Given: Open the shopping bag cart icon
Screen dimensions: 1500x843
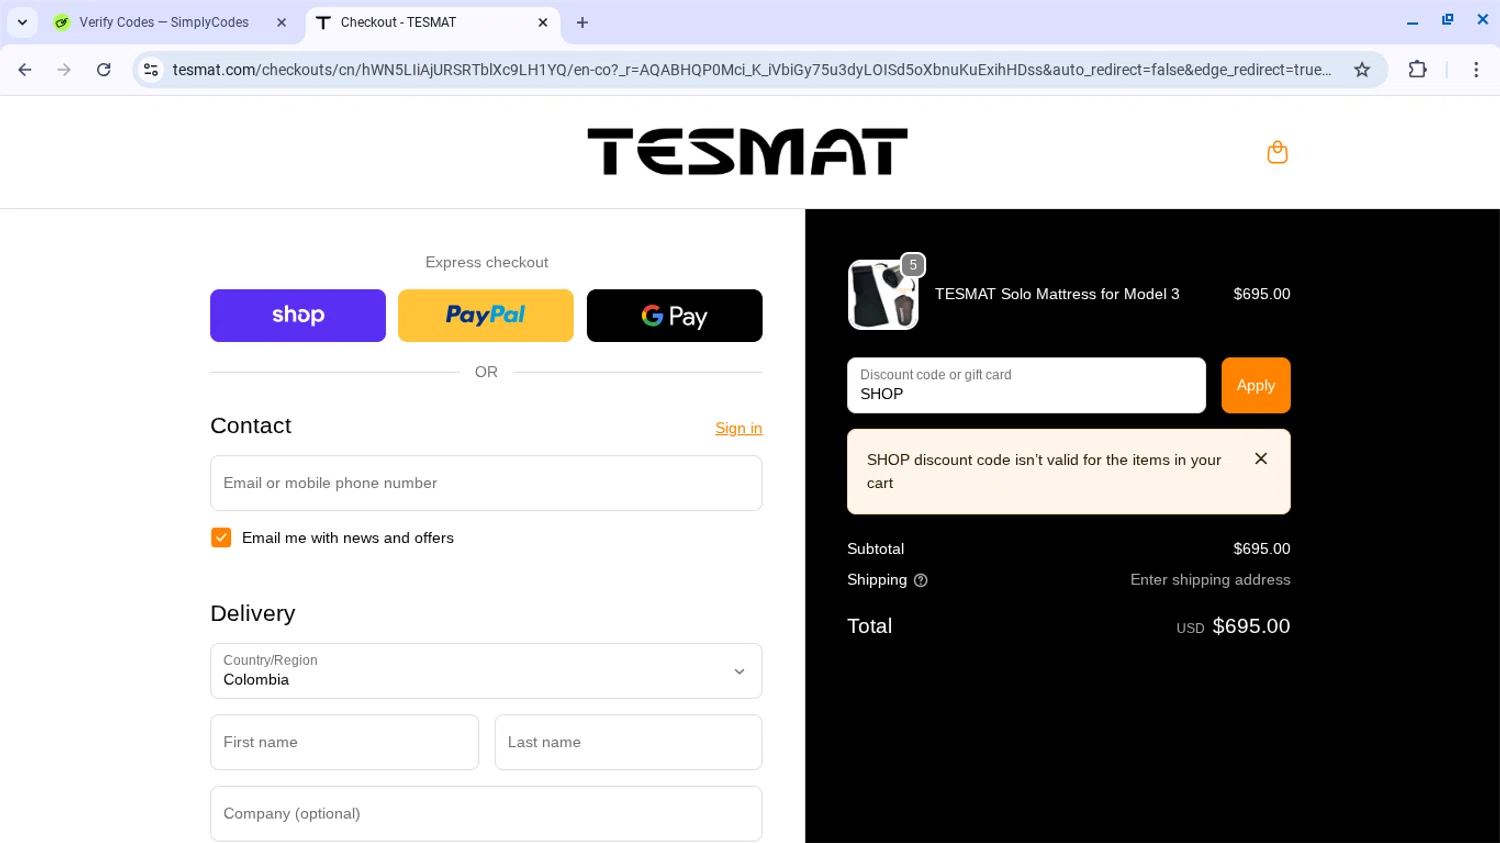Looking at the screenshot, I should click(1277, 152).
